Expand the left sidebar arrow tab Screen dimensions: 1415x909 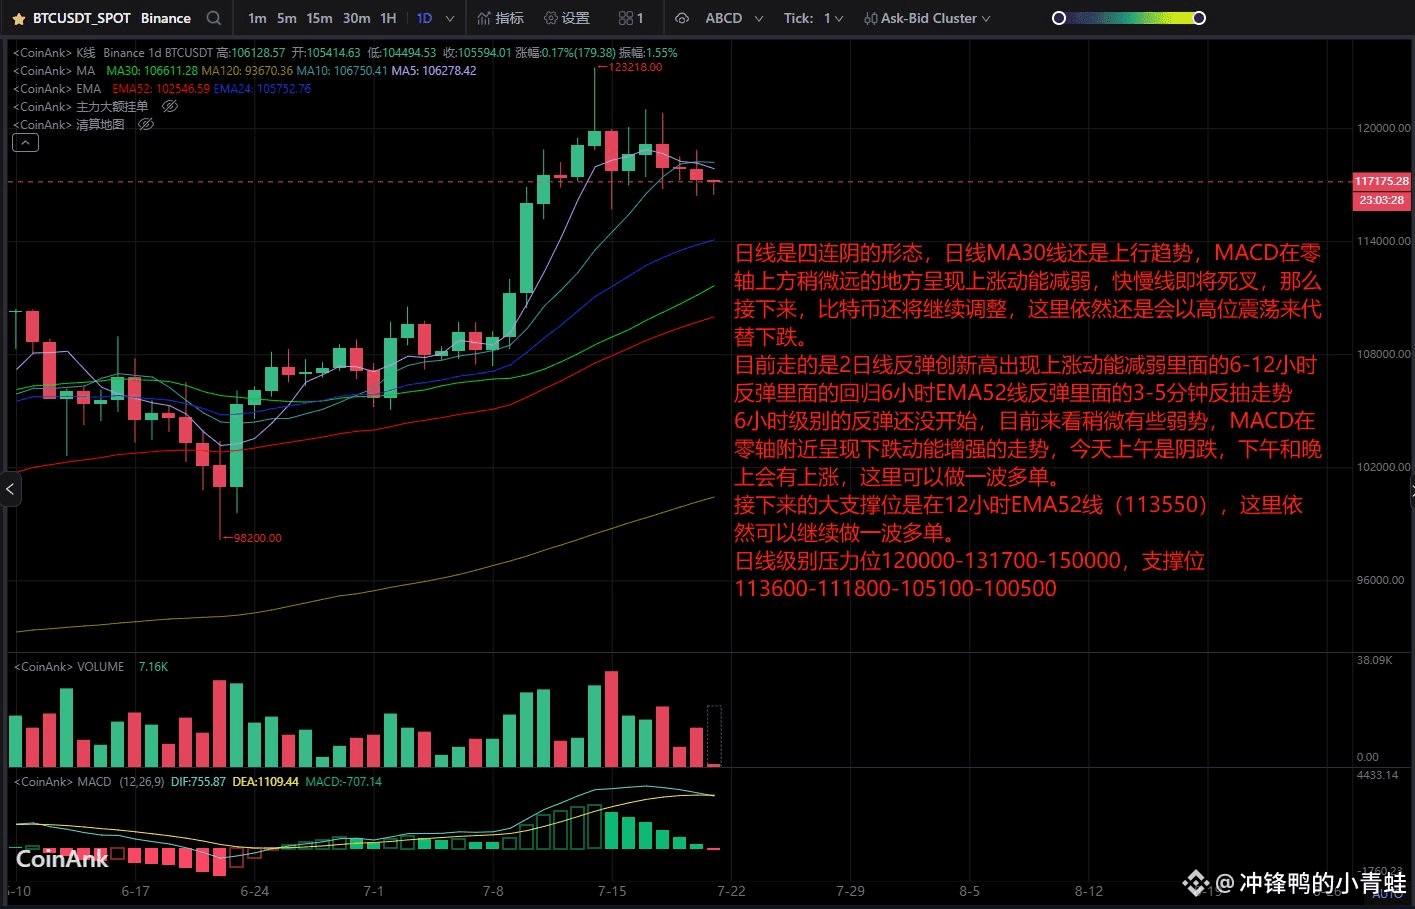click(x=9, y=489)
